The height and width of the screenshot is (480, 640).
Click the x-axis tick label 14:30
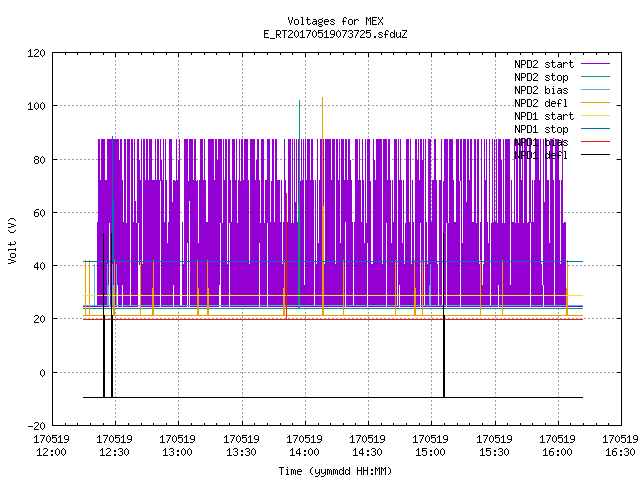tap(367, 452)
